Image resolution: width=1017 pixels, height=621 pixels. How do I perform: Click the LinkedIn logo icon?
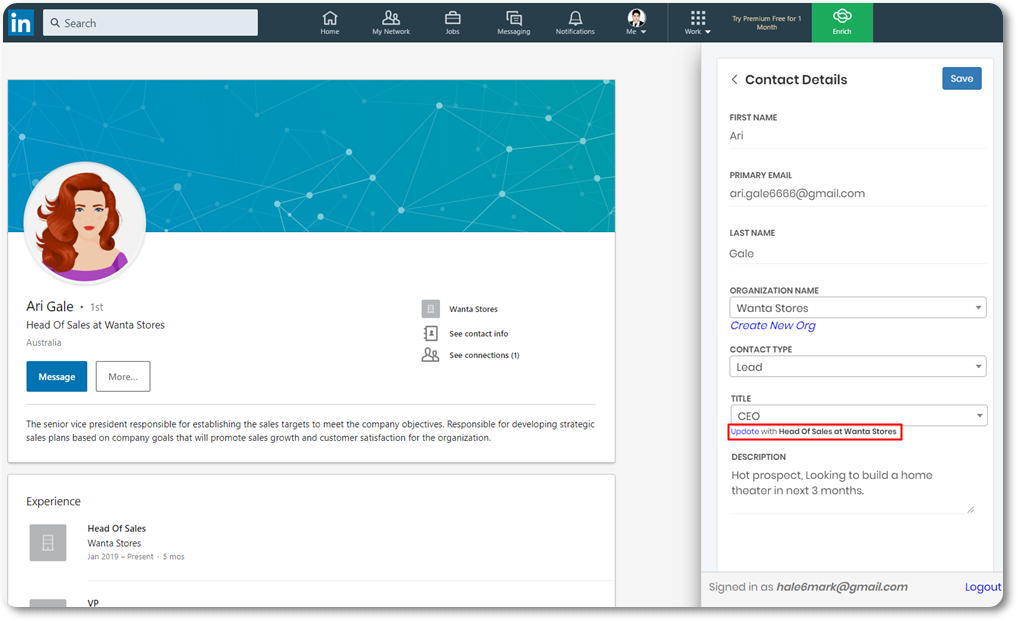20,23
